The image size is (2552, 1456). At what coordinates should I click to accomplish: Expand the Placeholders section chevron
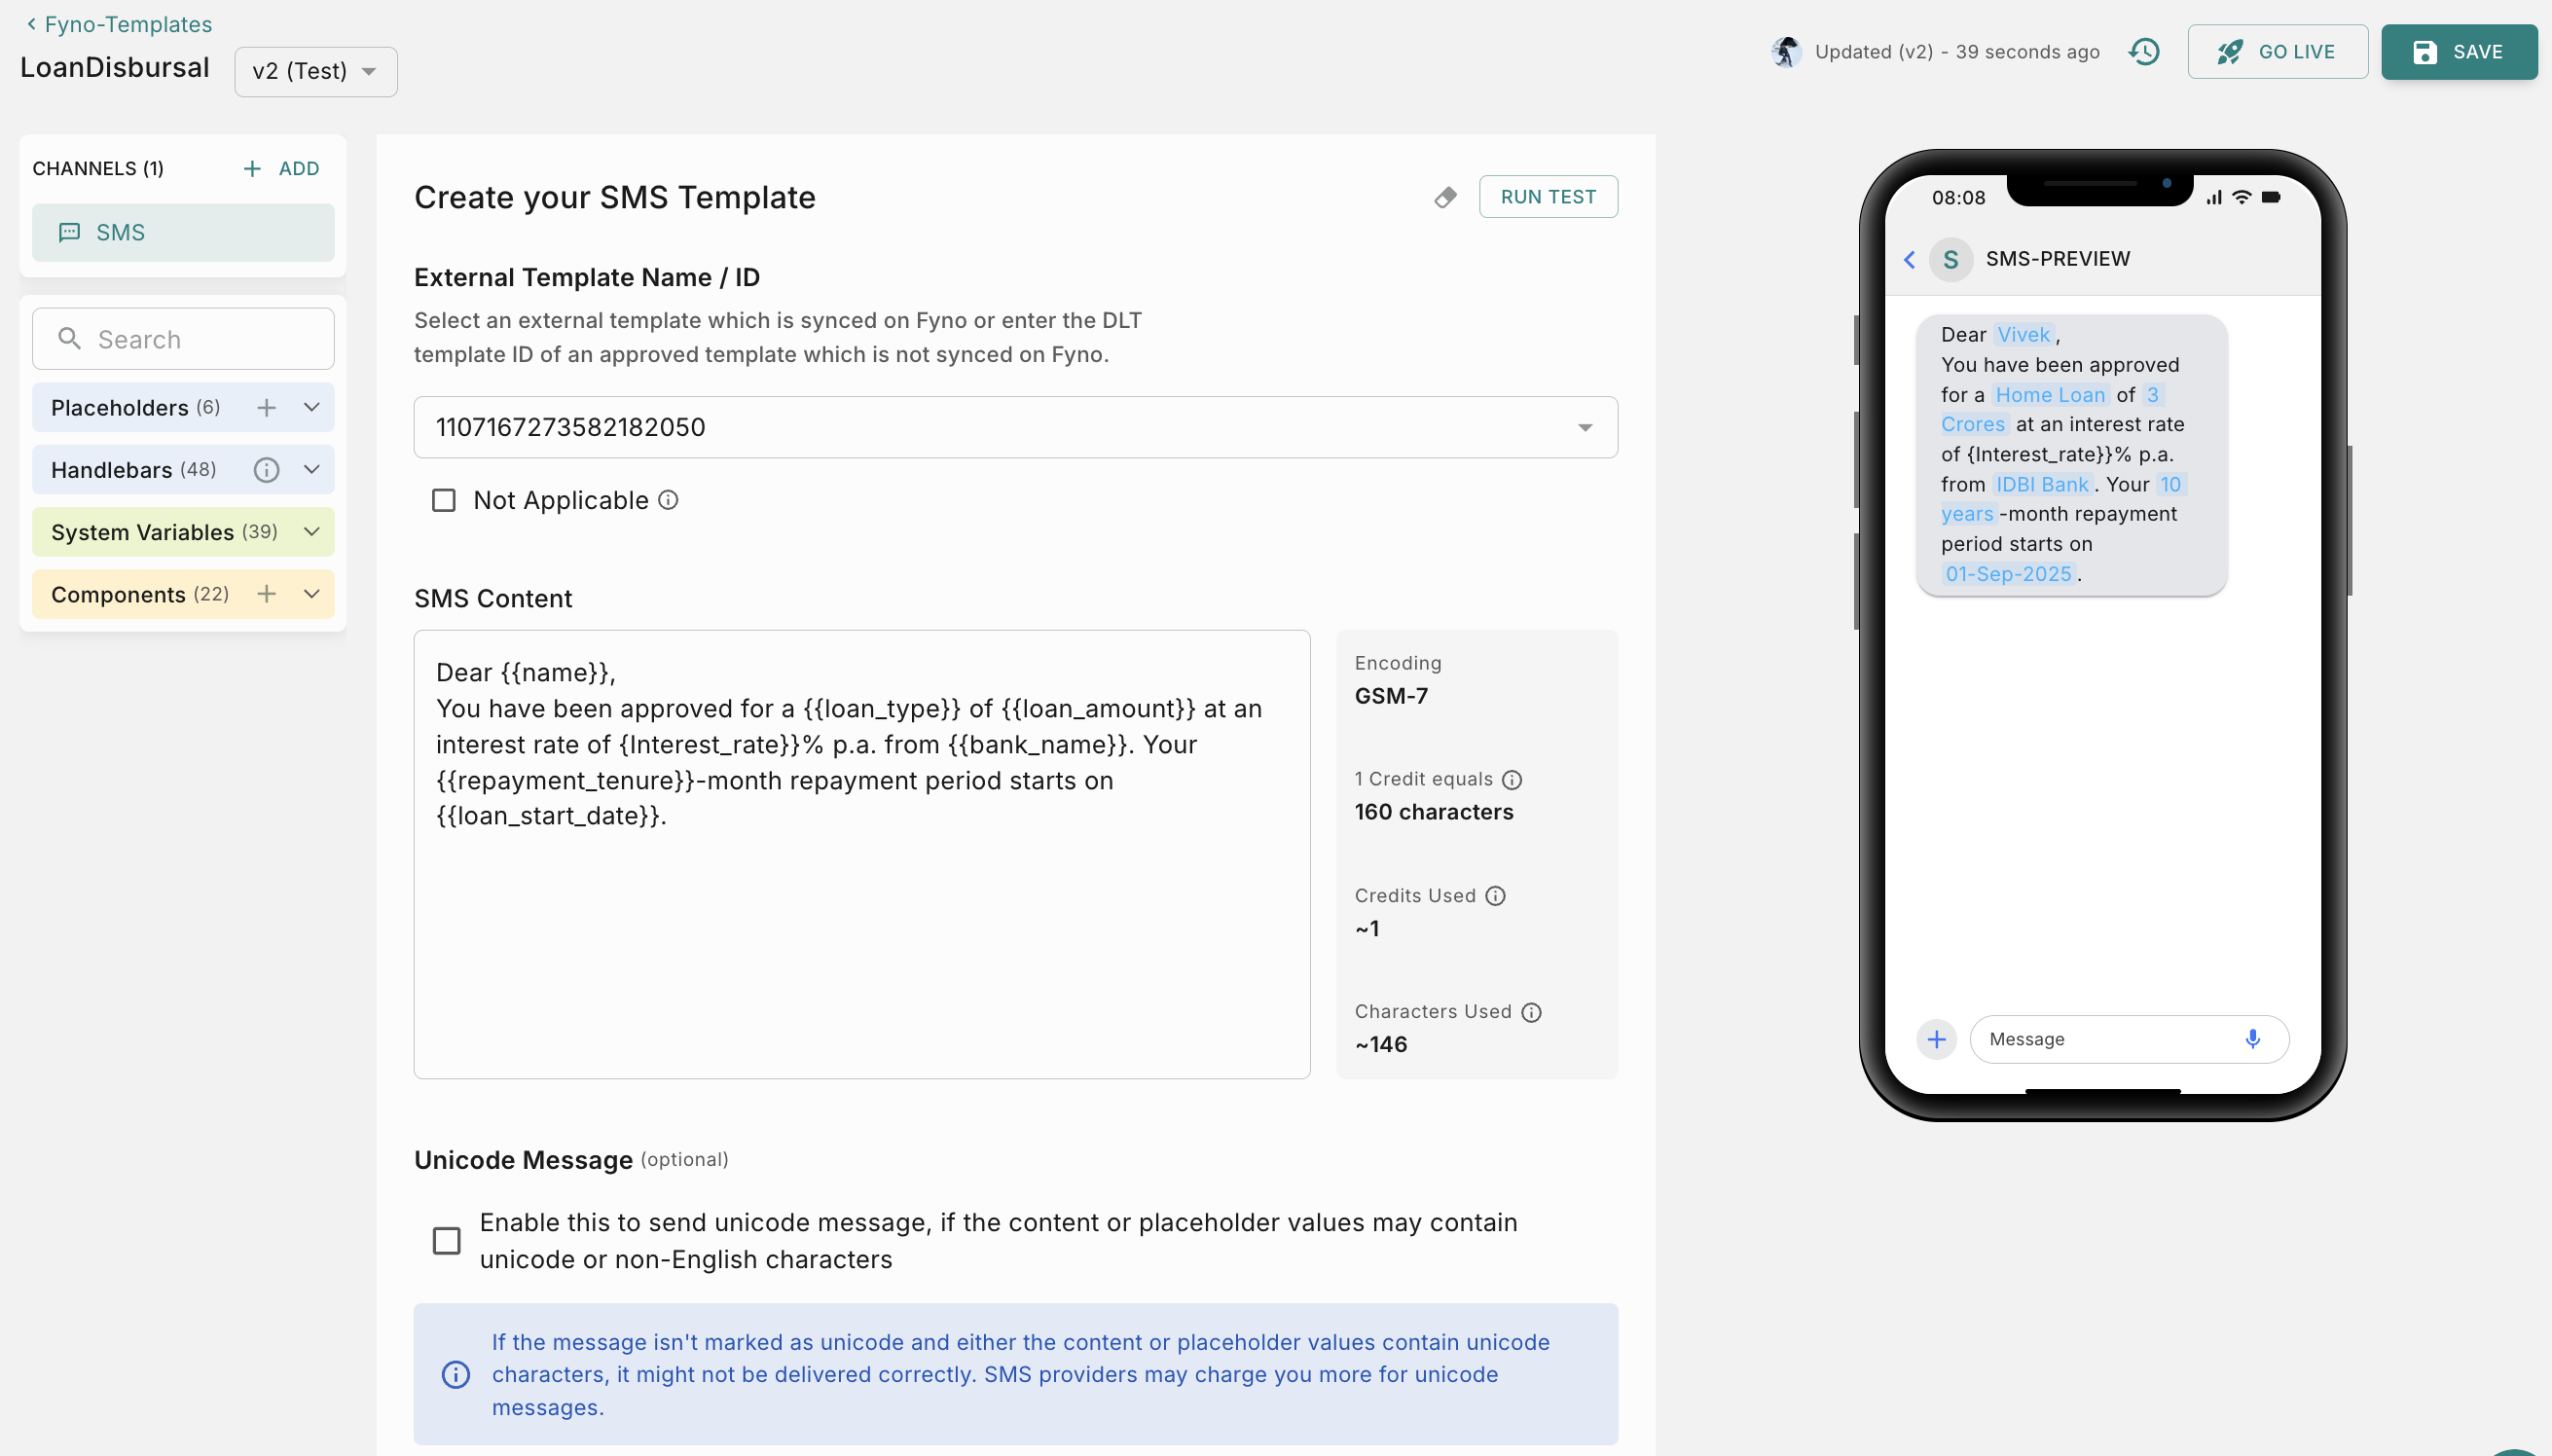[311, 407]
